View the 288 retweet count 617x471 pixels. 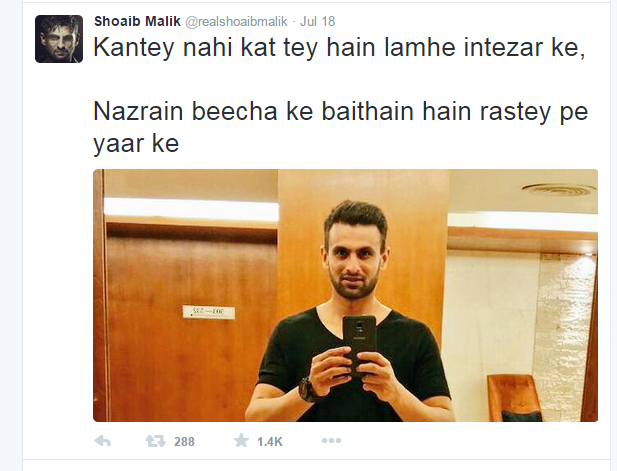(184, 441)
